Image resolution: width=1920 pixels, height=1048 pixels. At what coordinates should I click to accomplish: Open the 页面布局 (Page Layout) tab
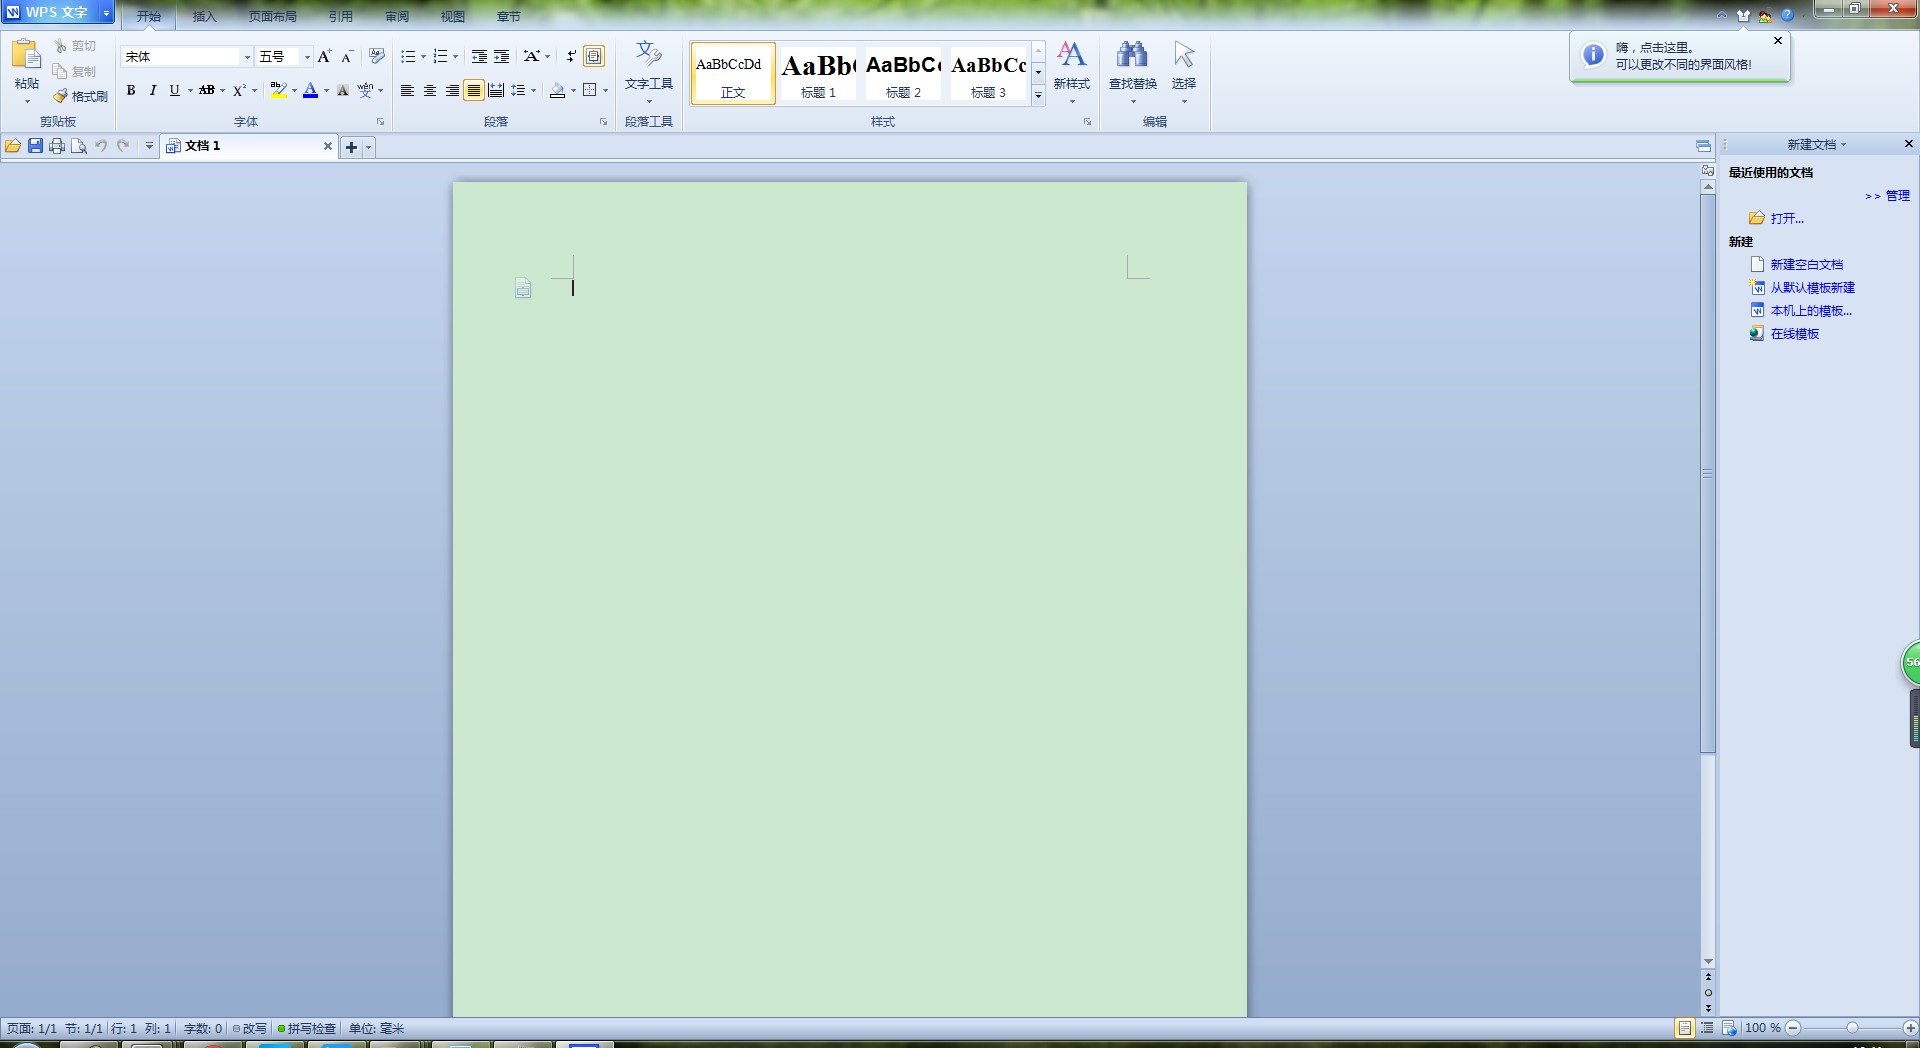(x=272, y=17)
